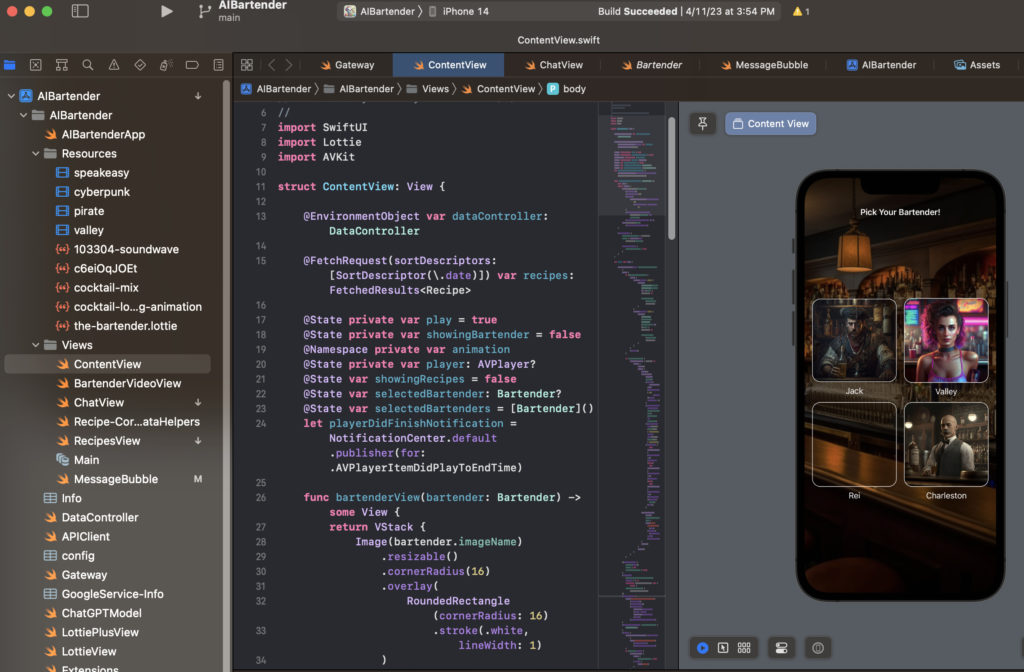Collapse the Resources folder
This screenshot has height=672, width=1024.
click(x=37, y=154)
